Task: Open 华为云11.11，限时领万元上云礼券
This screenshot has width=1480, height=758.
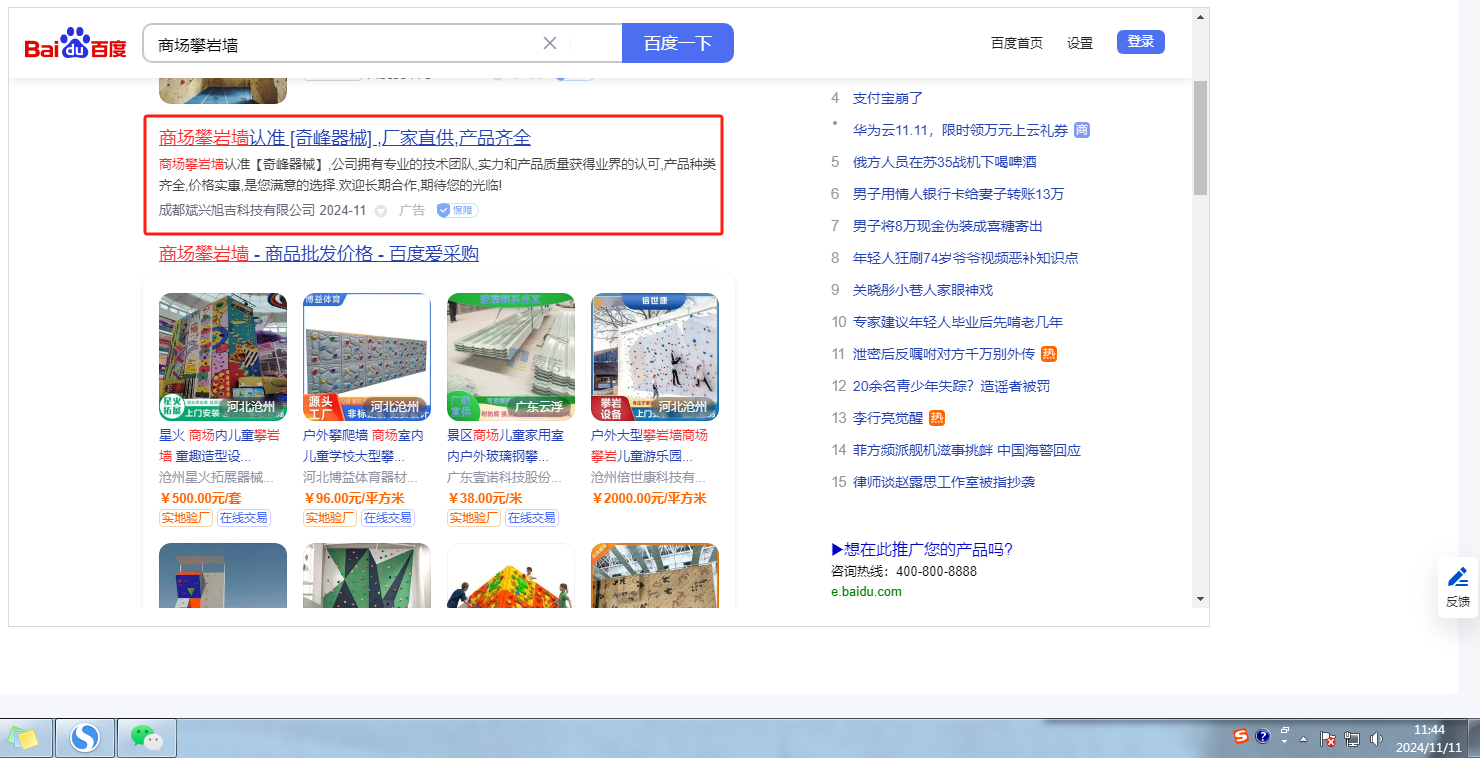Action: (960, 130)
